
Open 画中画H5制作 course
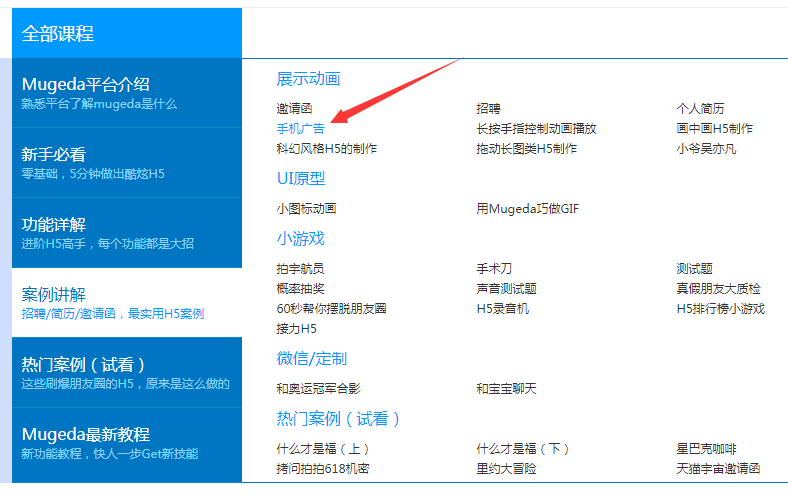pyautogui.click(x=714, y=129)
